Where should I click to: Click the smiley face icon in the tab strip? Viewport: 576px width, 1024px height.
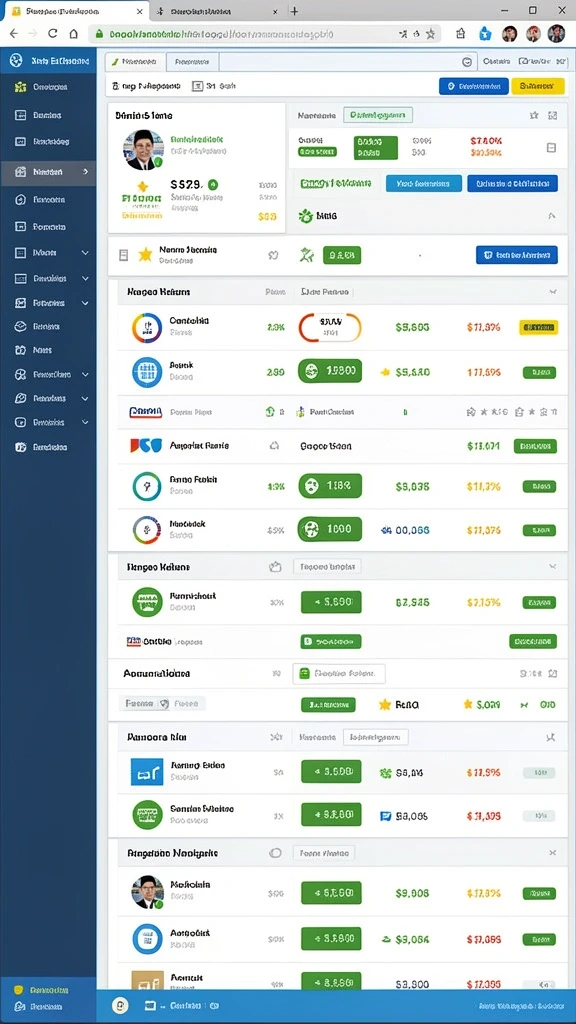[x=466, y=62]
